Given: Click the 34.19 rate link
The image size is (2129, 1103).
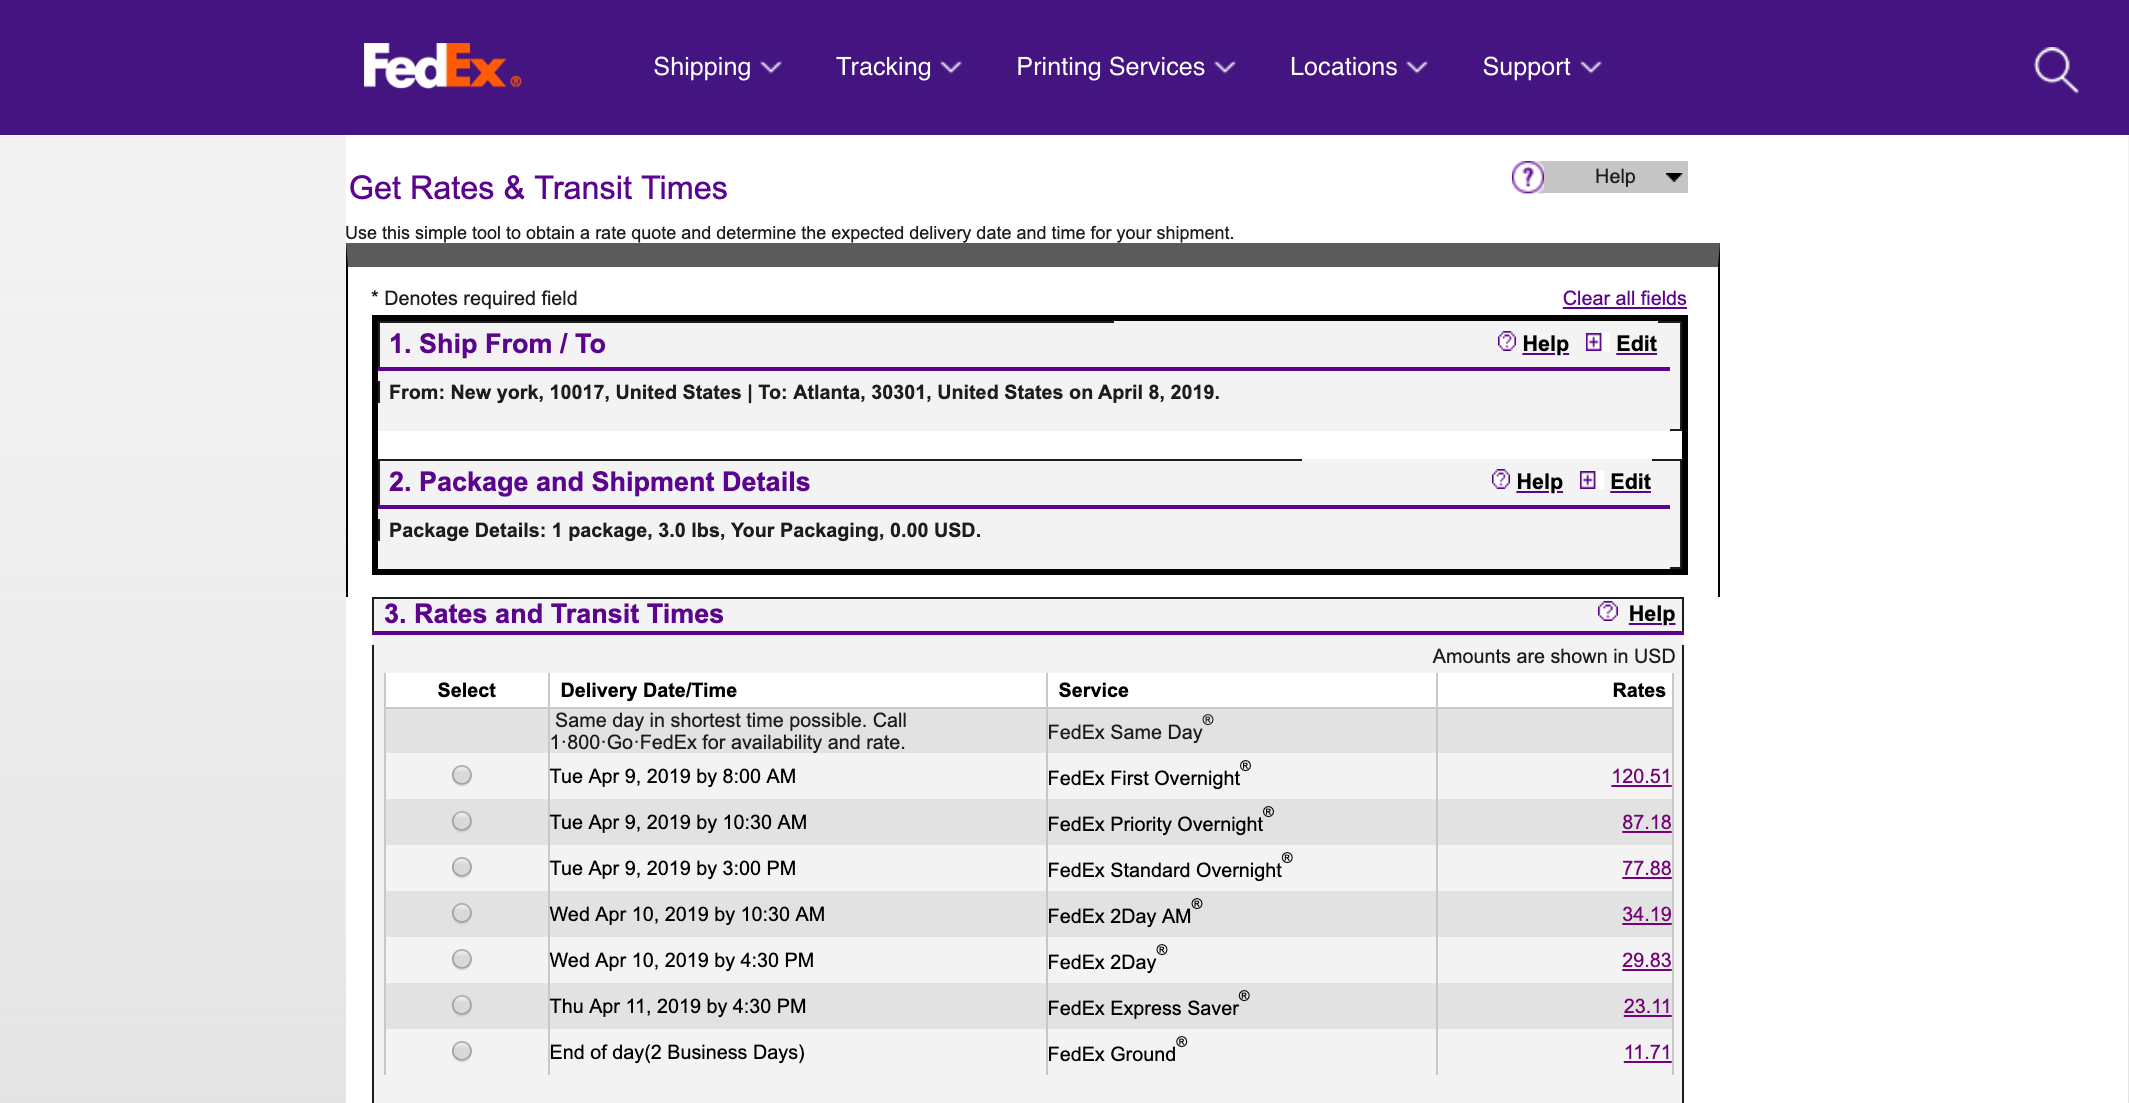Looking at the screenshot, I should point(1646,914).
